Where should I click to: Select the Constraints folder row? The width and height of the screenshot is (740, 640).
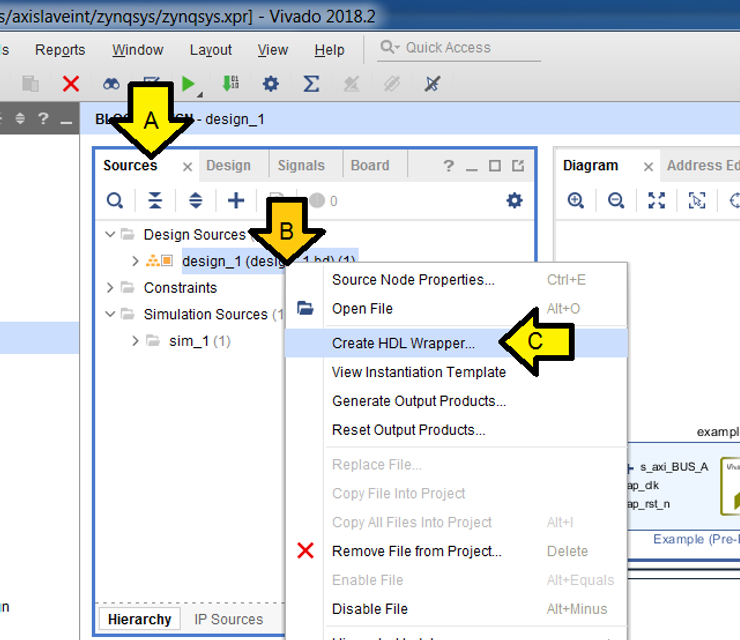180,287
